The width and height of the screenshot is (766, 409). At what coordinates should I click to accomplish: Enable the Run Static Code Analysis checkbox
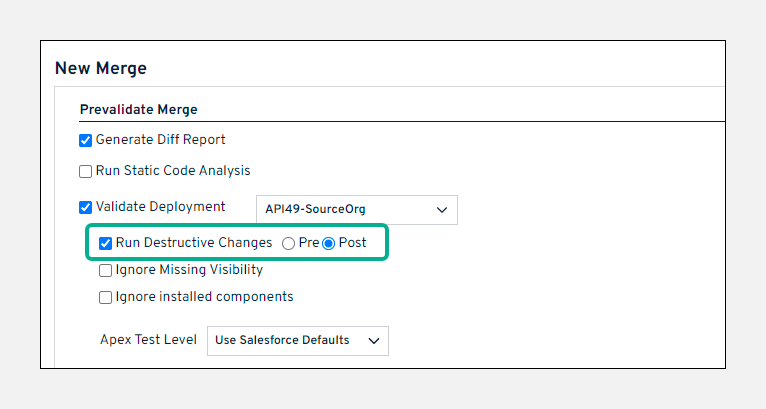85,171
